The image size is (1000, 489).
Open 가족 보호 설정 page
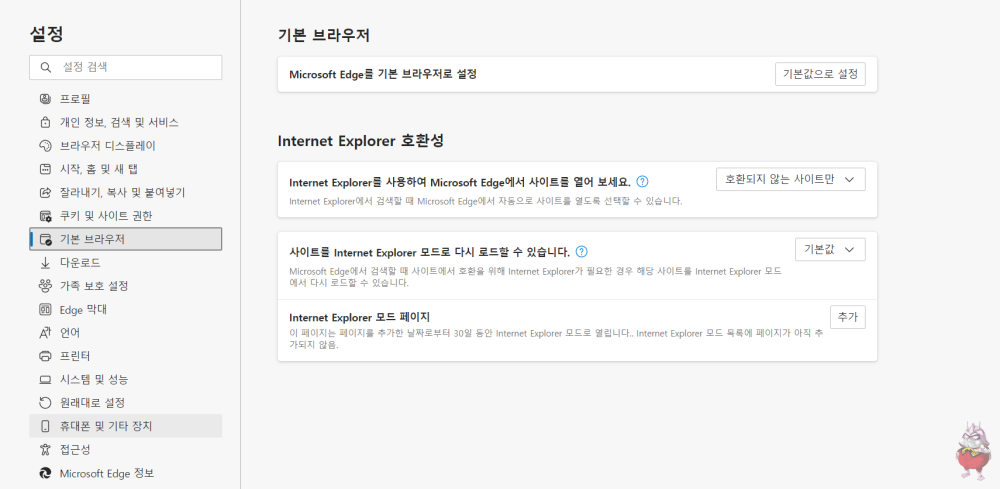(x=126, y=286)
